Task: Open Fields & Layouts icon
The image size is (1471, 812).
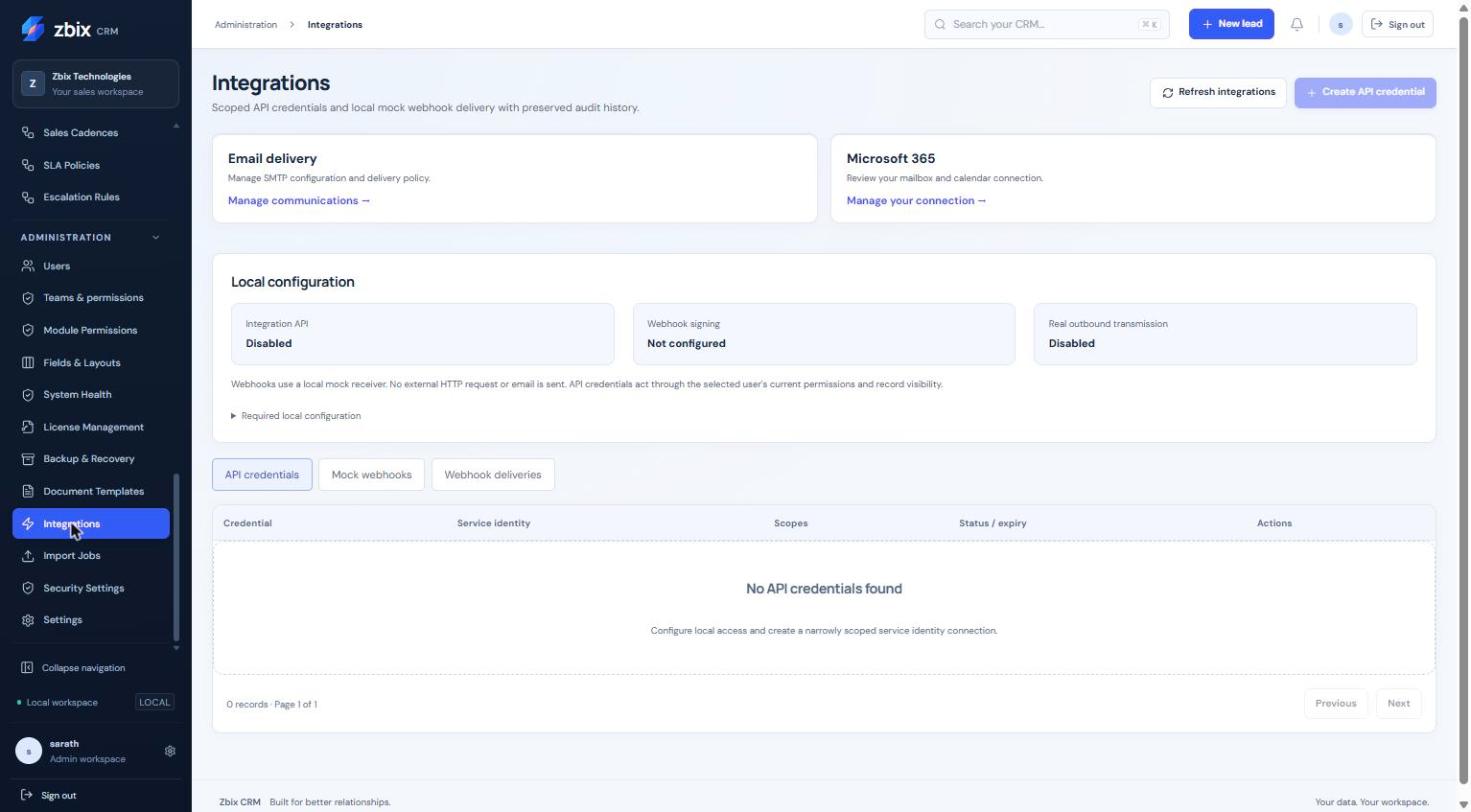Action: coord(28,363)
